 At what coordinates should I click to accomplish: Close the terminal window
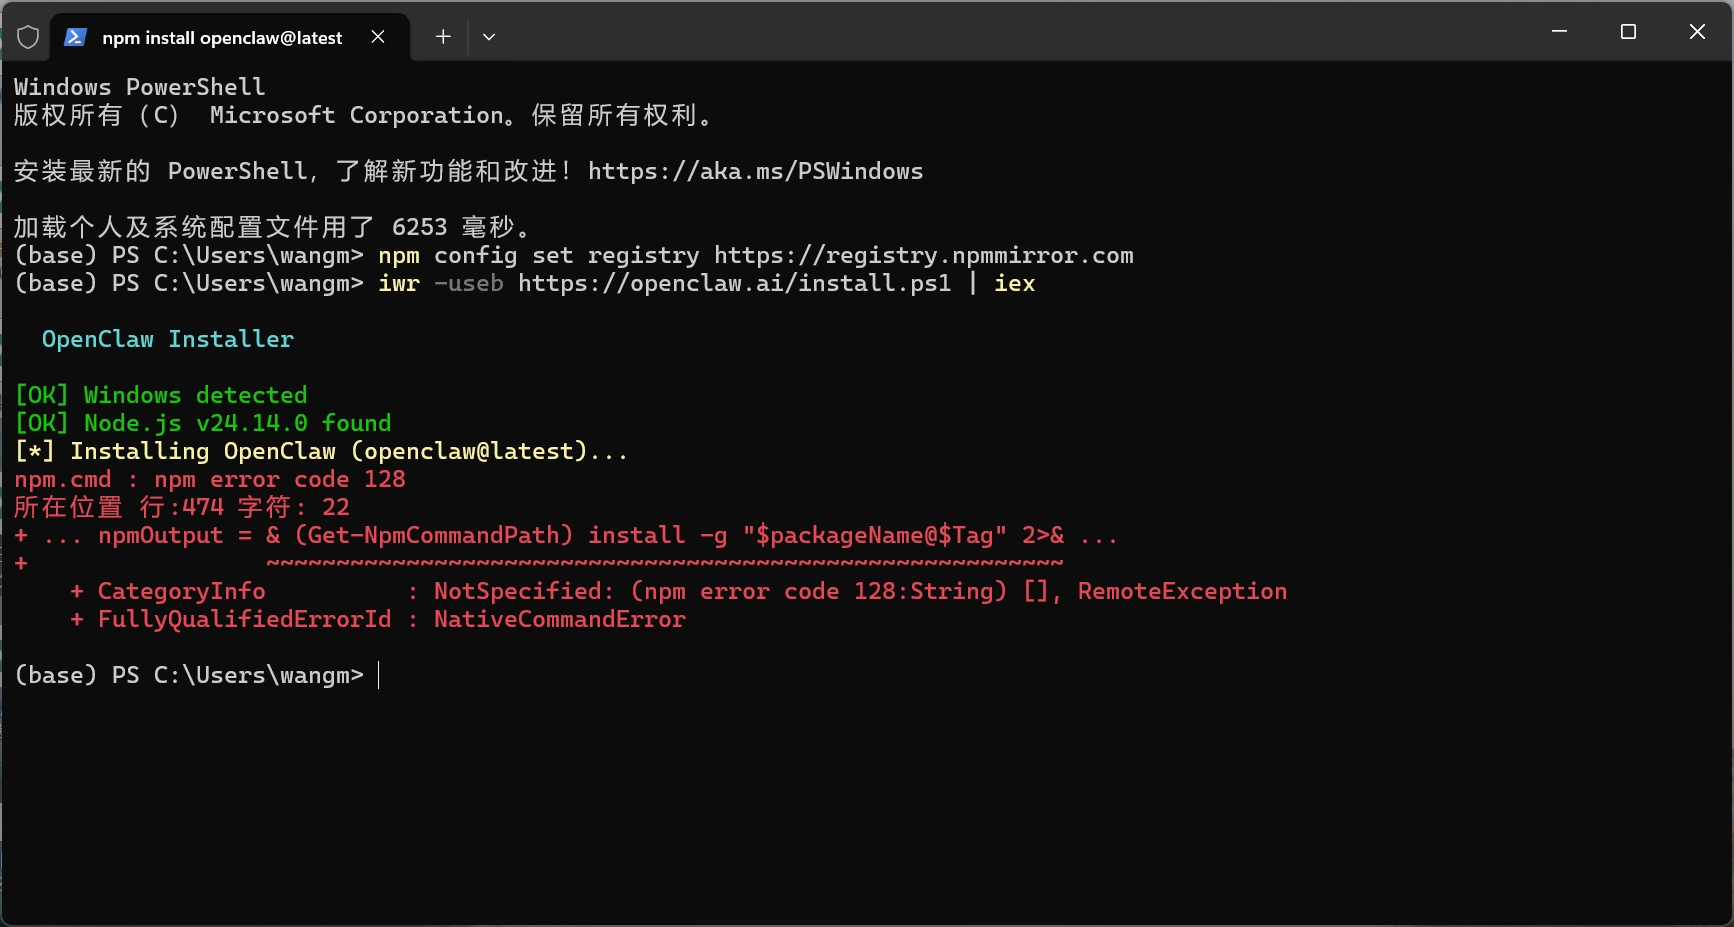coord(1697,32)
